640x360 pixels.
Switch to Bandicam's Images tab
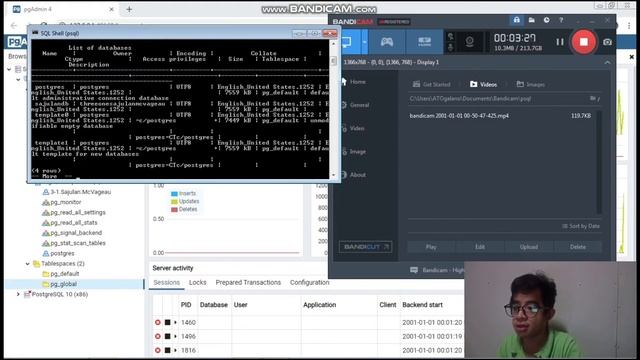[x=530, y=84]
